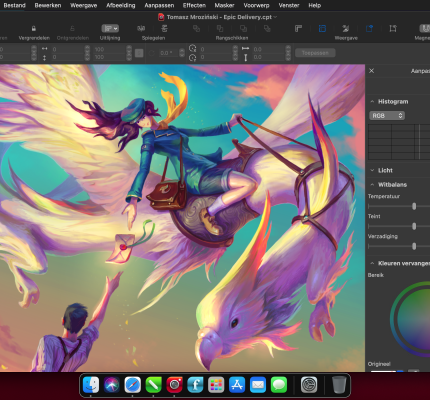Toggle the blue grid icon in Weergave group

click(322, 29)
